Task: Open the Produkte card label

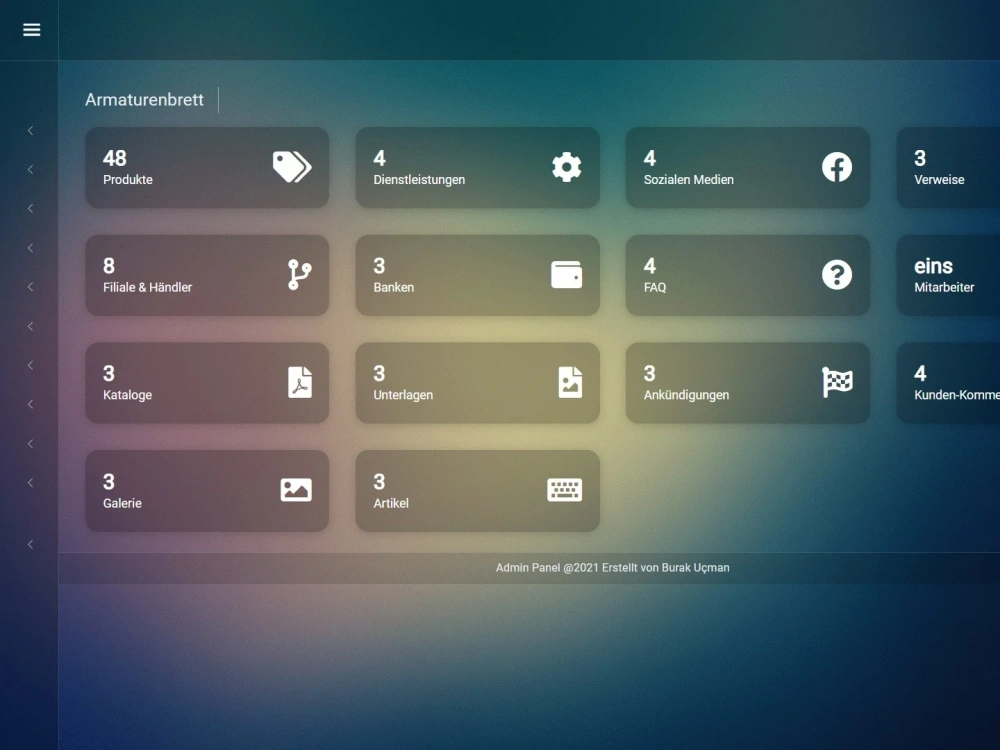Action: (128, 180)
